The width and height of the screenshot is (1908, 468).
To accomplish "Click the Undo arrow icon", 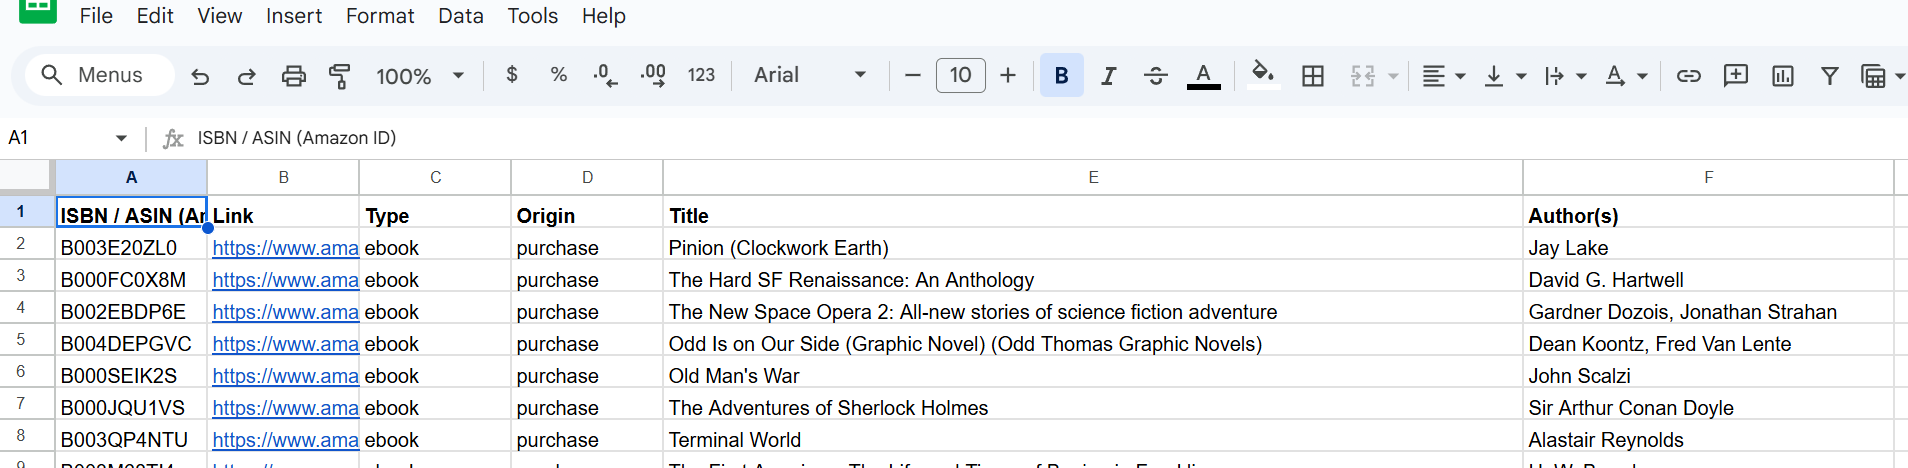I will 200,76.
